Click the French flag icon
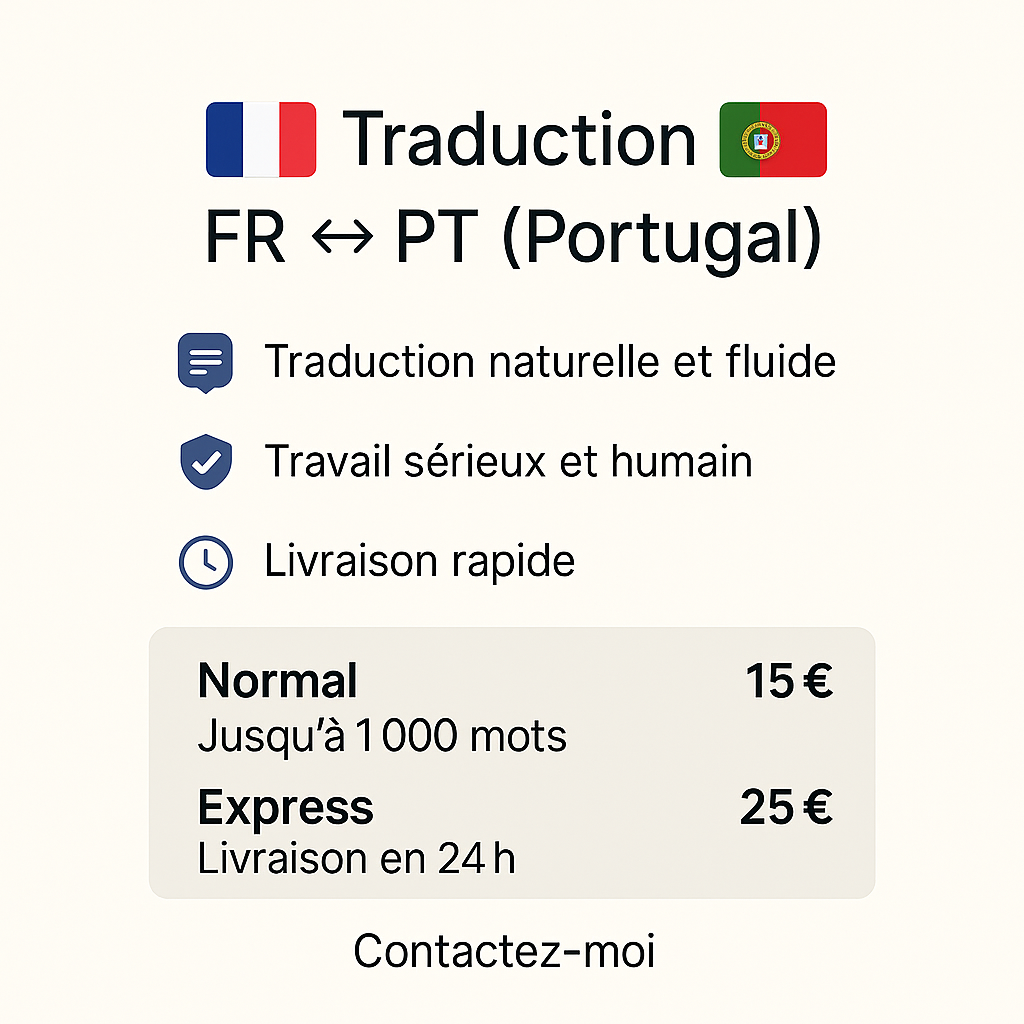The width and height of the screenshot is (1024, 1024). [x=261, y=139]
